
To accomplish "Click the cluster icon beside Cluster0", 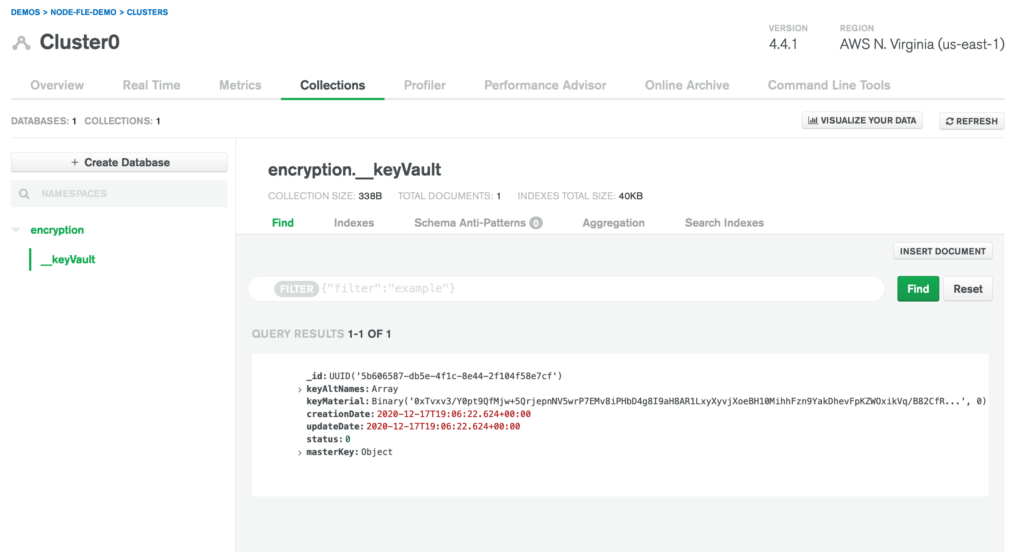I will (x=22, y=43).
